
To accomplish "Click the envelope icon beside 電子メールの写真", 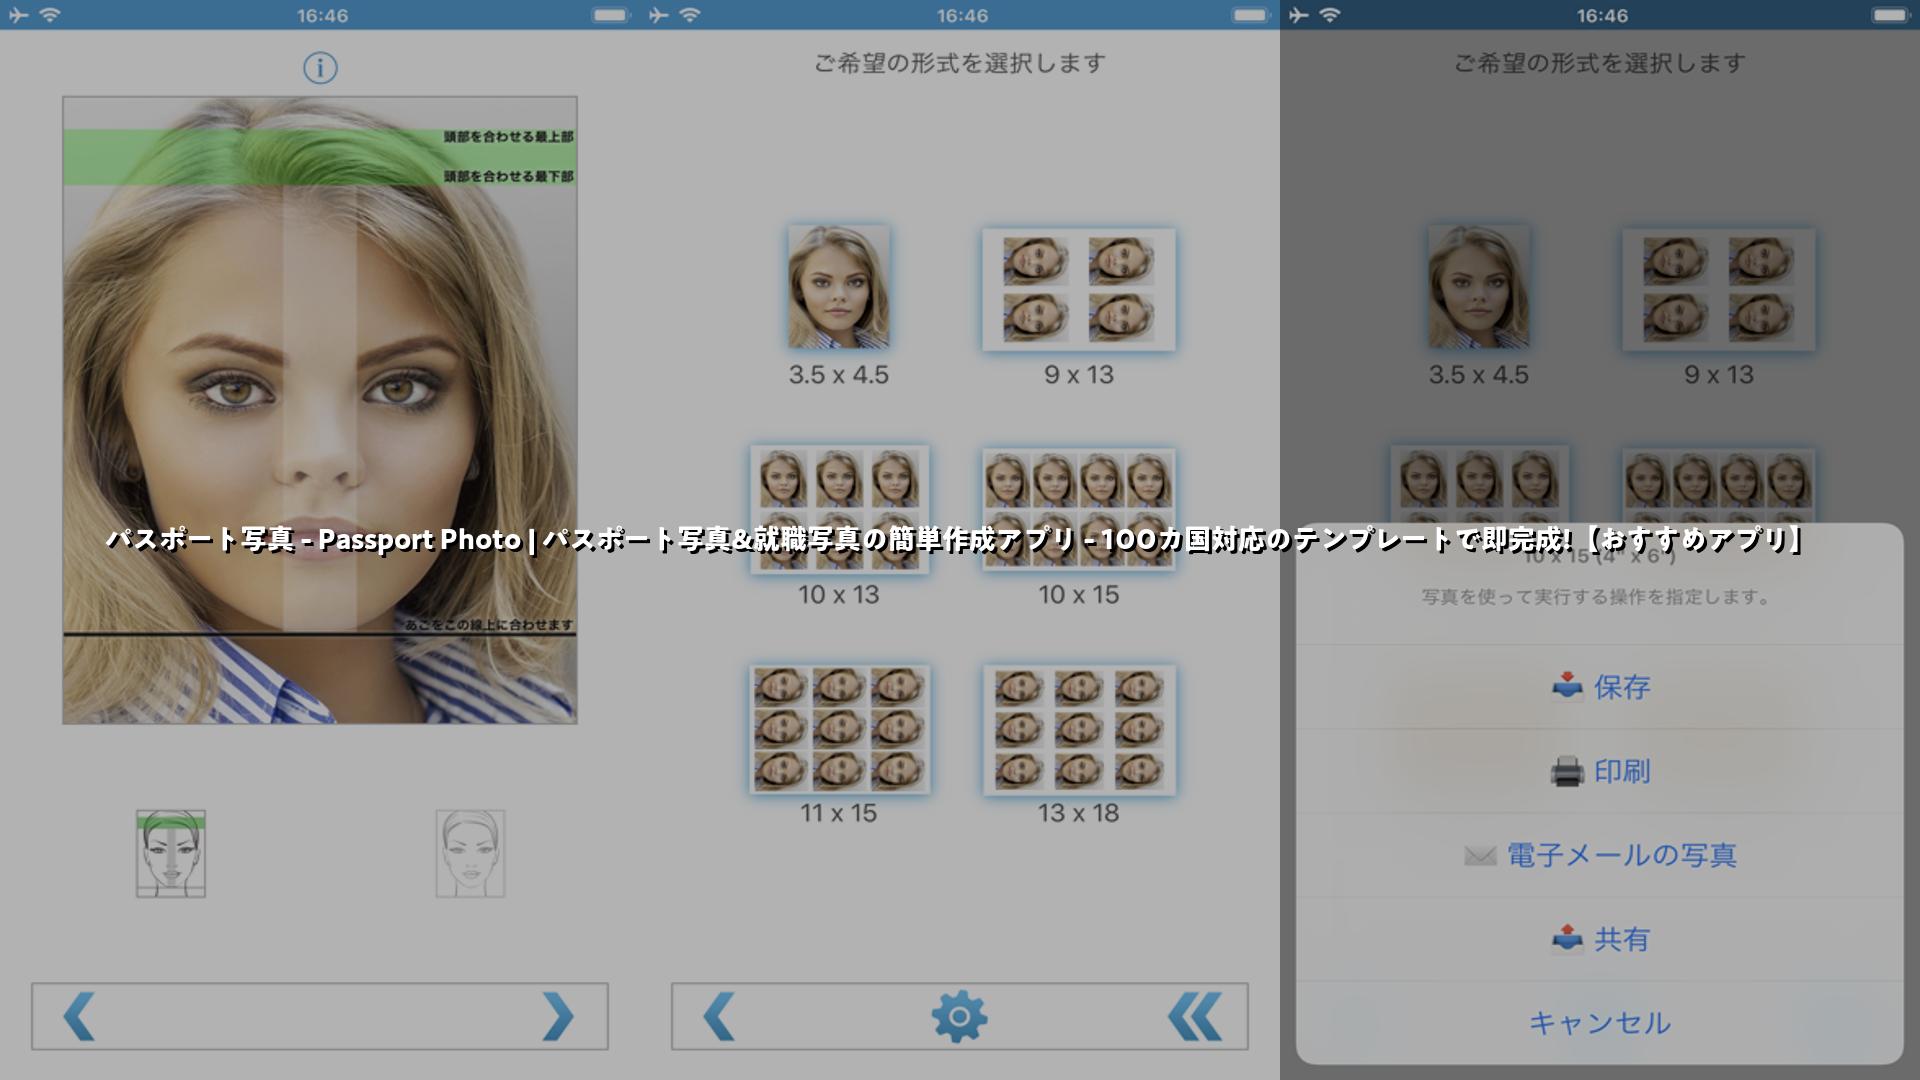I will click(1480, 855).
